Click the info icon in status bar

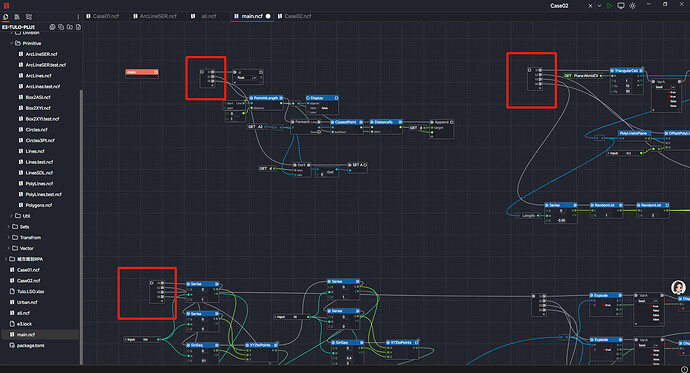684,369
